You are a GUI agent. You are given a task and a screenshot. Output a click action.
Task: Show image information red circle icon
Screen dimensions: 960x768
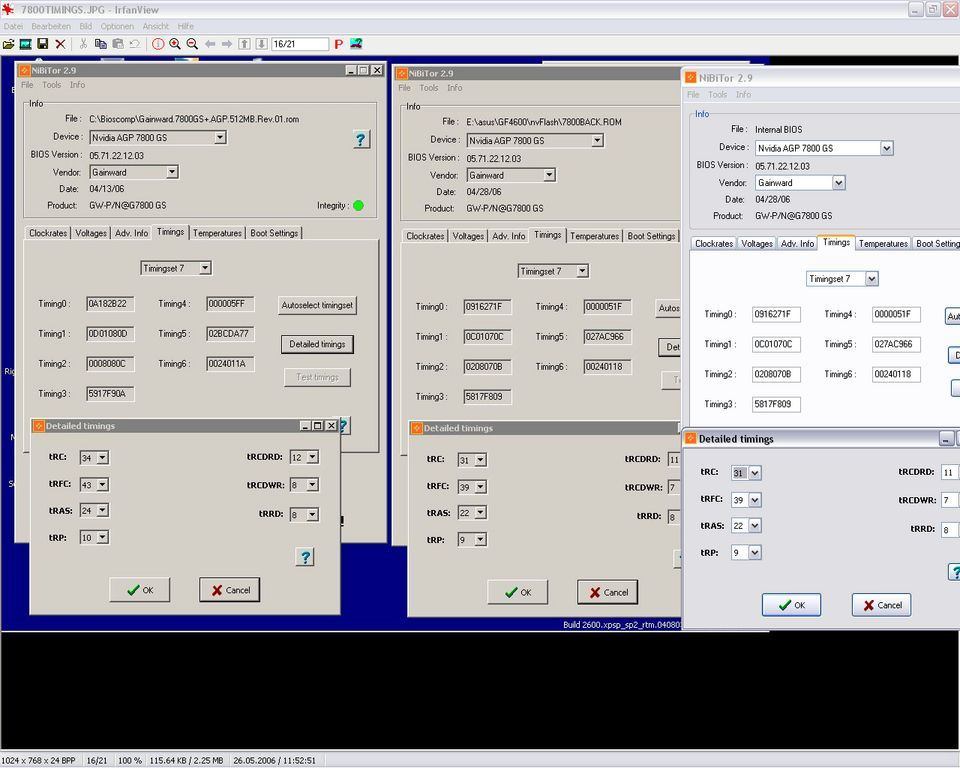tap(158, 44)
